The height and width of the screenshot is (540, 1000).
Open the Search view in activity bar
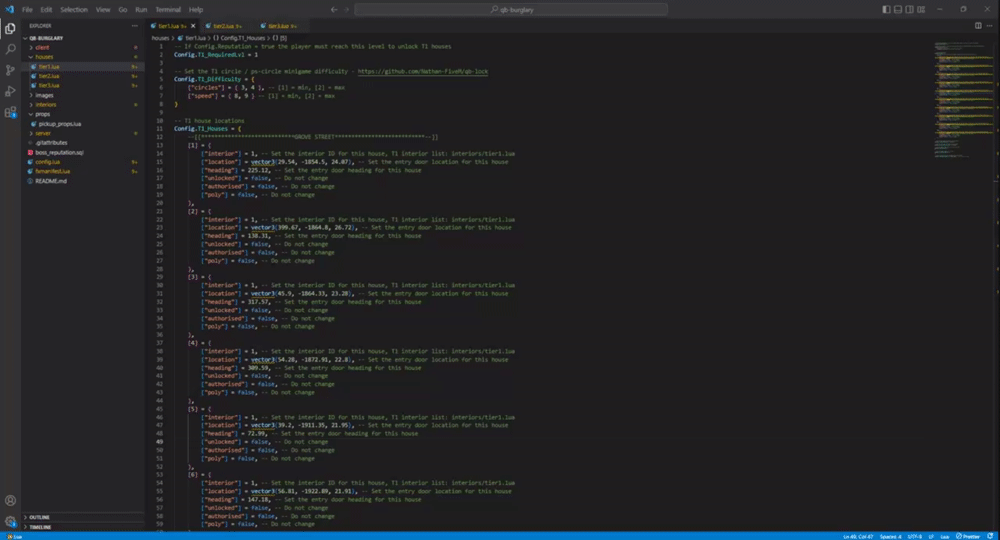pos(11,49)
